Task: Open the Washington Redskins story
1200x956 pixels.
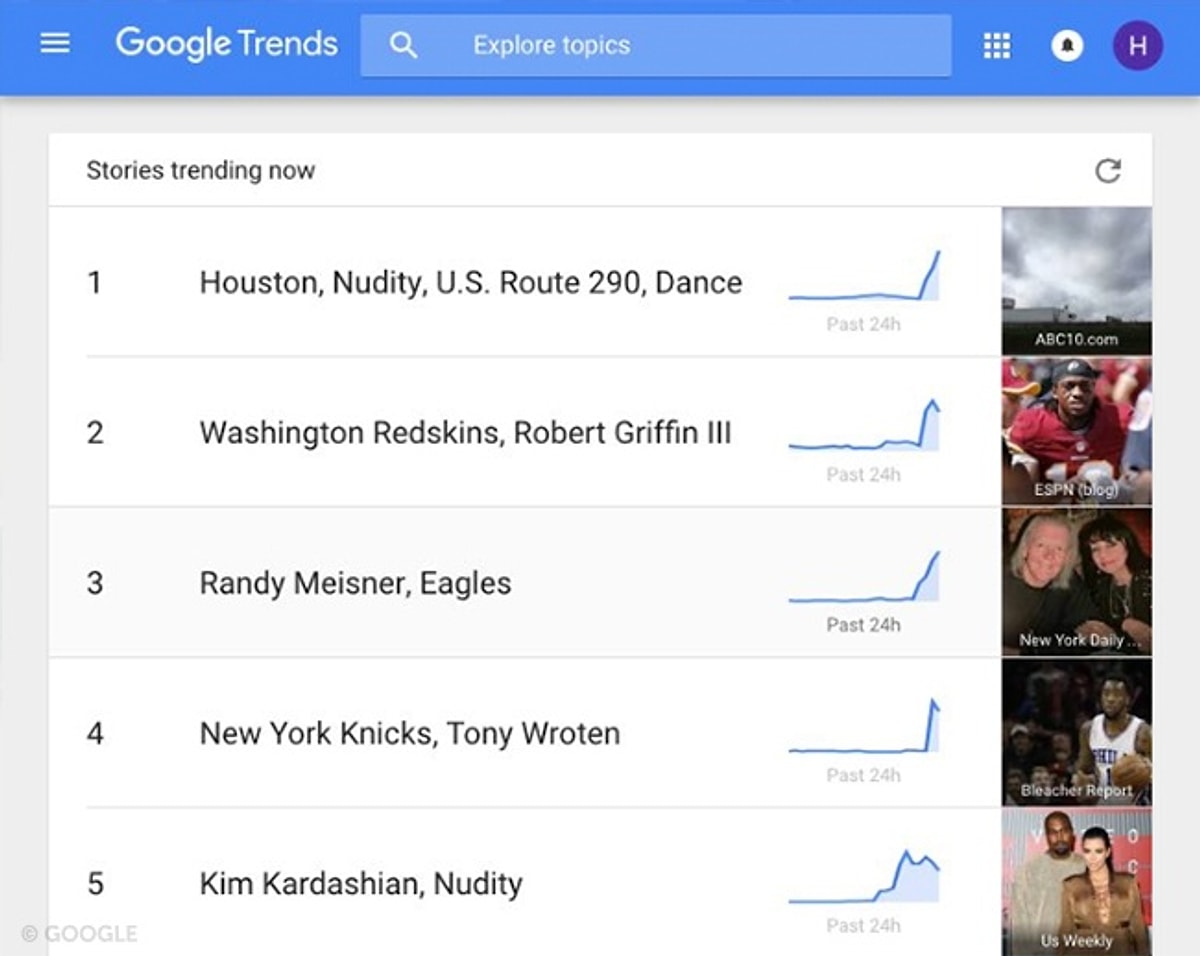Action: [466, 432]
